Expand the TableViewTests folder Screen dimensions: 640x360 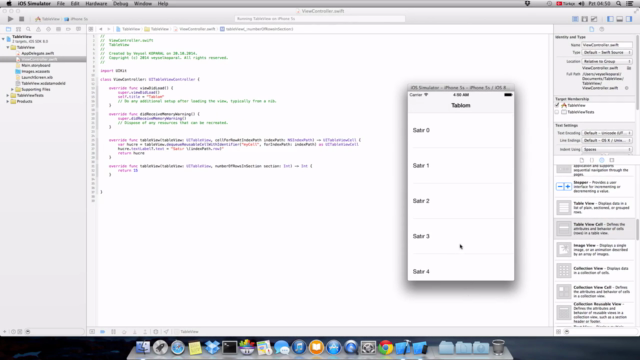8,96
